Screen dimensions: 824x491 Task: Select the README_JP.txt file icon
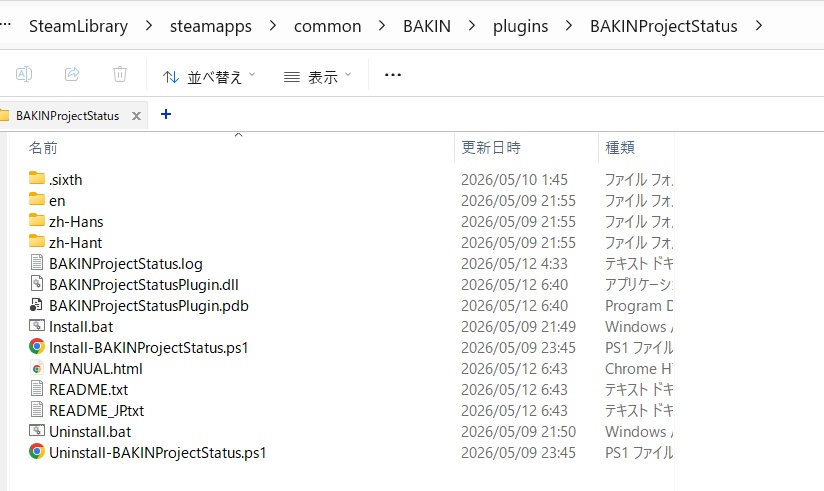37,410
